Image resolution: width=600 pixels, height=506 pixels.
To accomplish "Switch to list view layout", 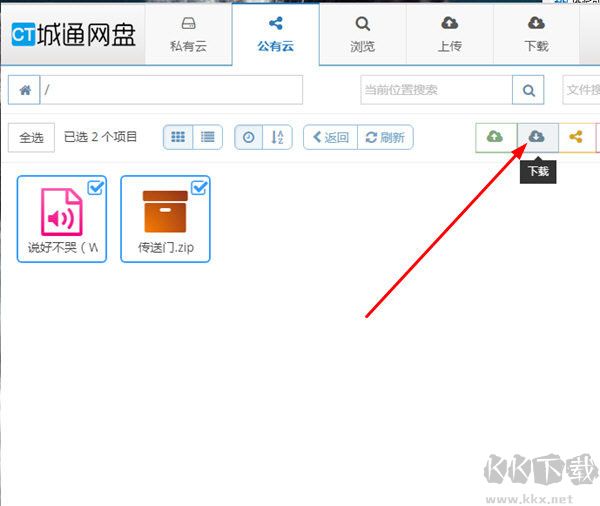I will point(207,137).
